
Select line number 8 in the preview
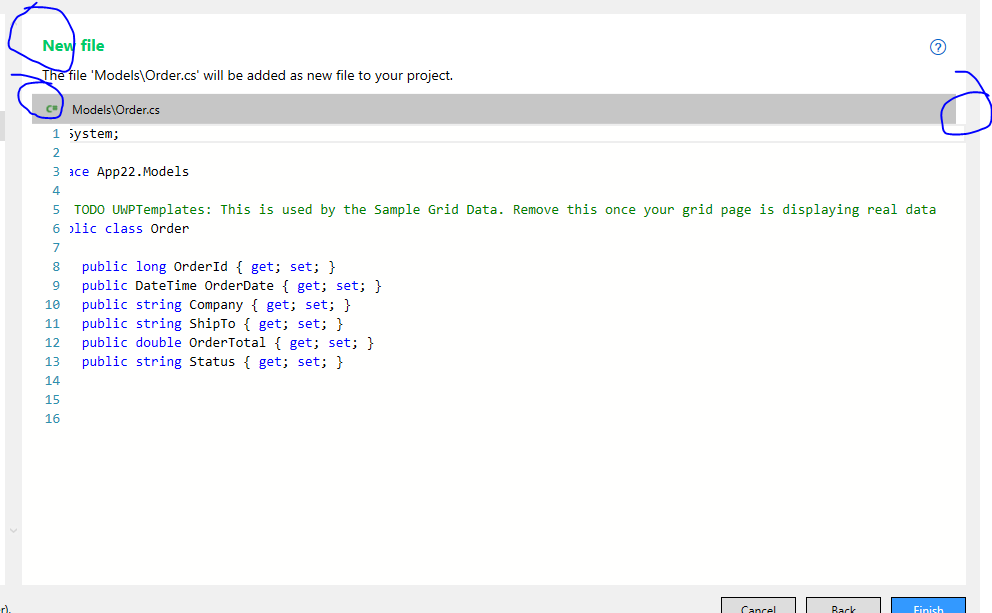click(x=55, y=266)
